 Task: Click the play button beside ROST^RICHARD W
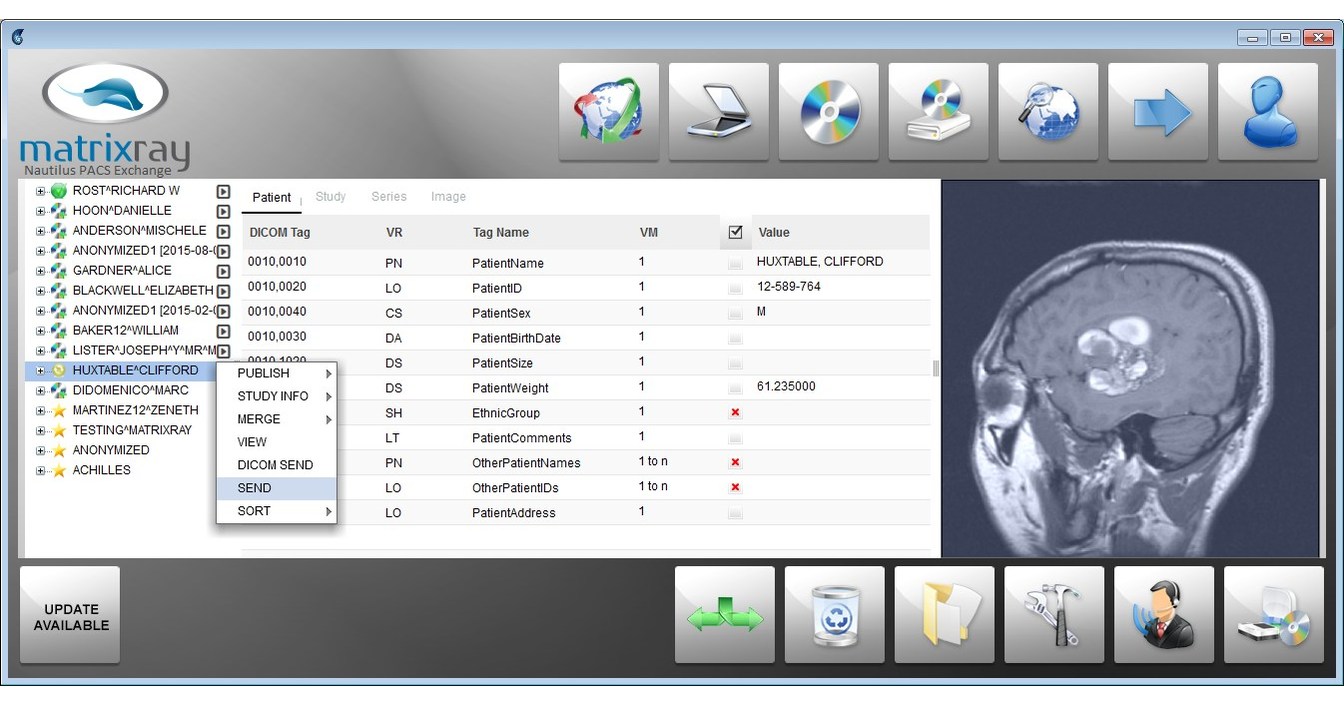point(222,190)
